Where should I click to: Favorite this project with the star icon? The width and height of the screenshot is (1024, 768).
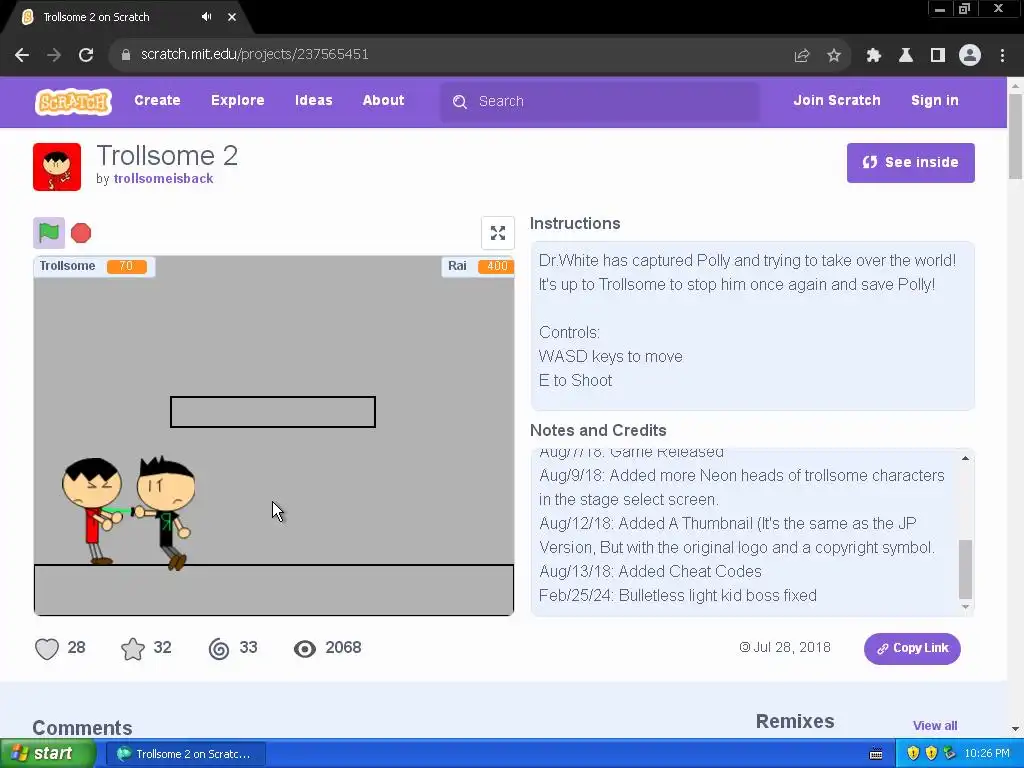point(133,648)
